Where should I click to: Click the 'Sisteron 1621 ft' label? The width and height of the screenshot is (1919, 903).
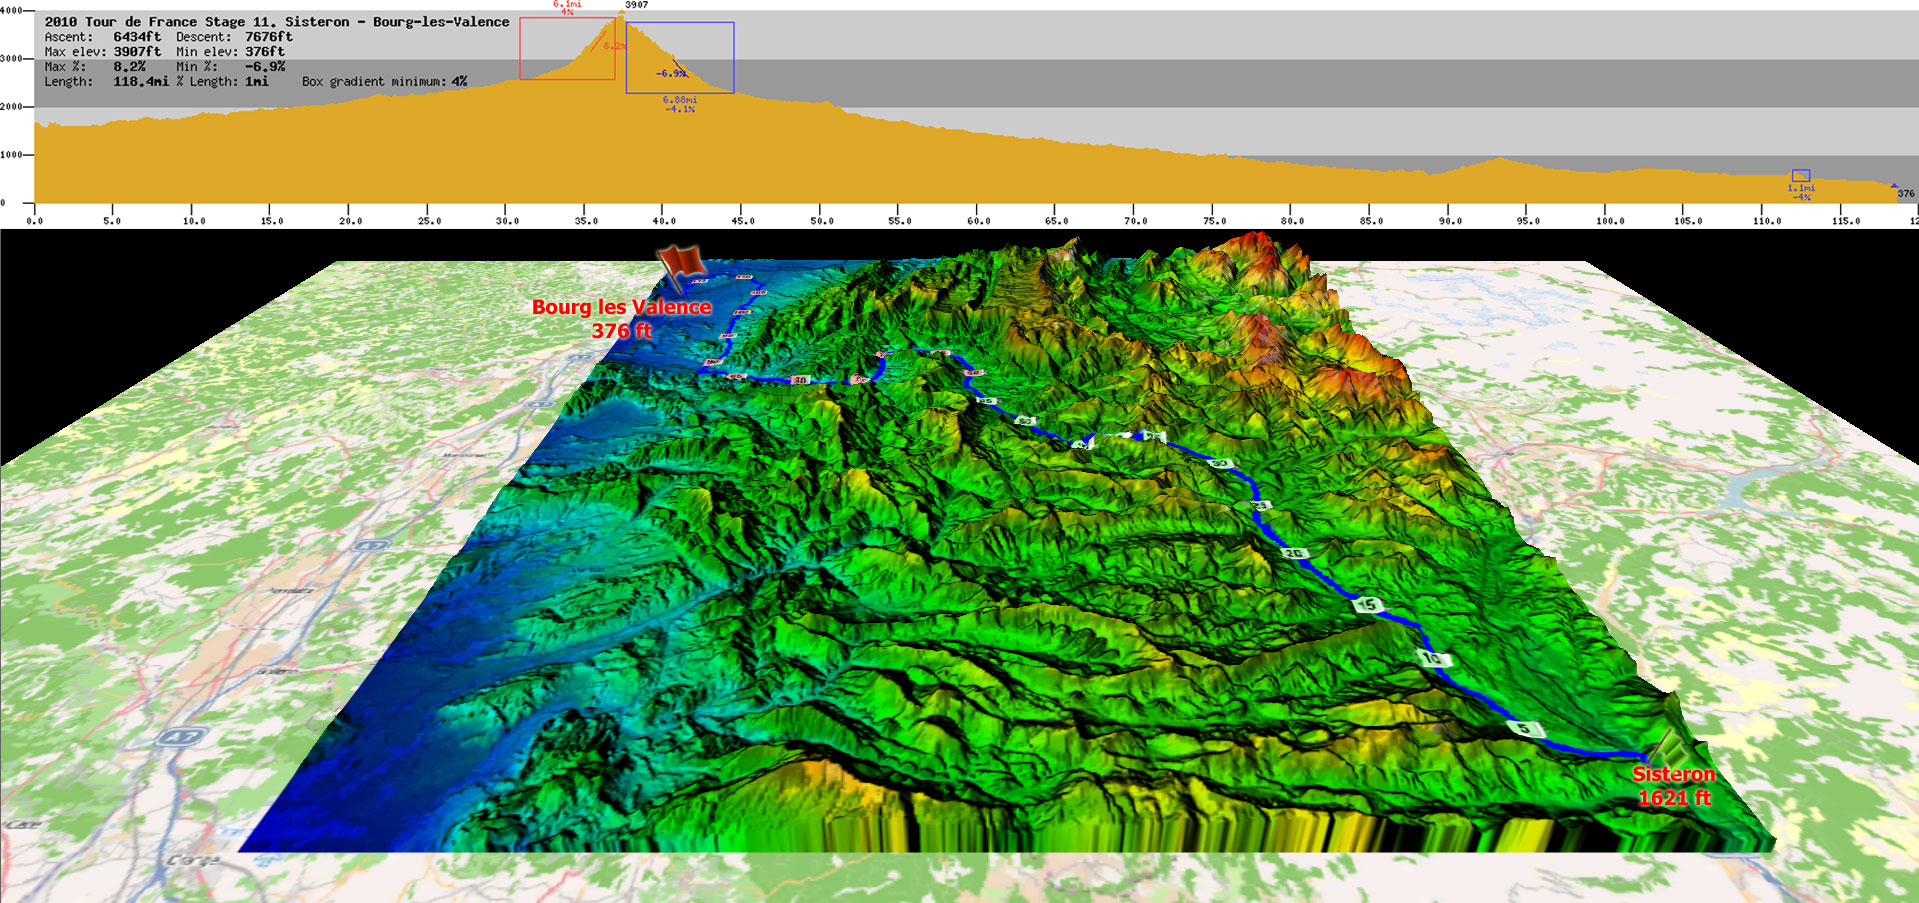pos(1674,786)
